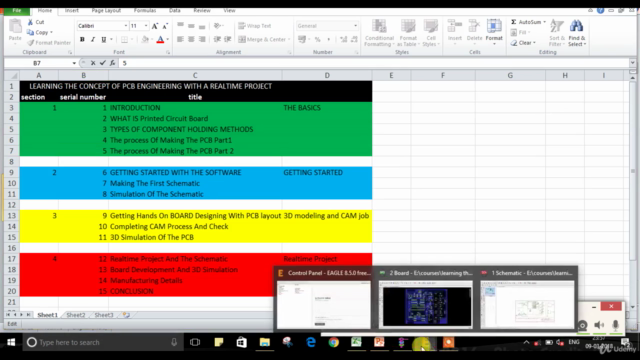Toggle Bold formatting
This screenshot has width=640, height=360.
pos(82,40)
